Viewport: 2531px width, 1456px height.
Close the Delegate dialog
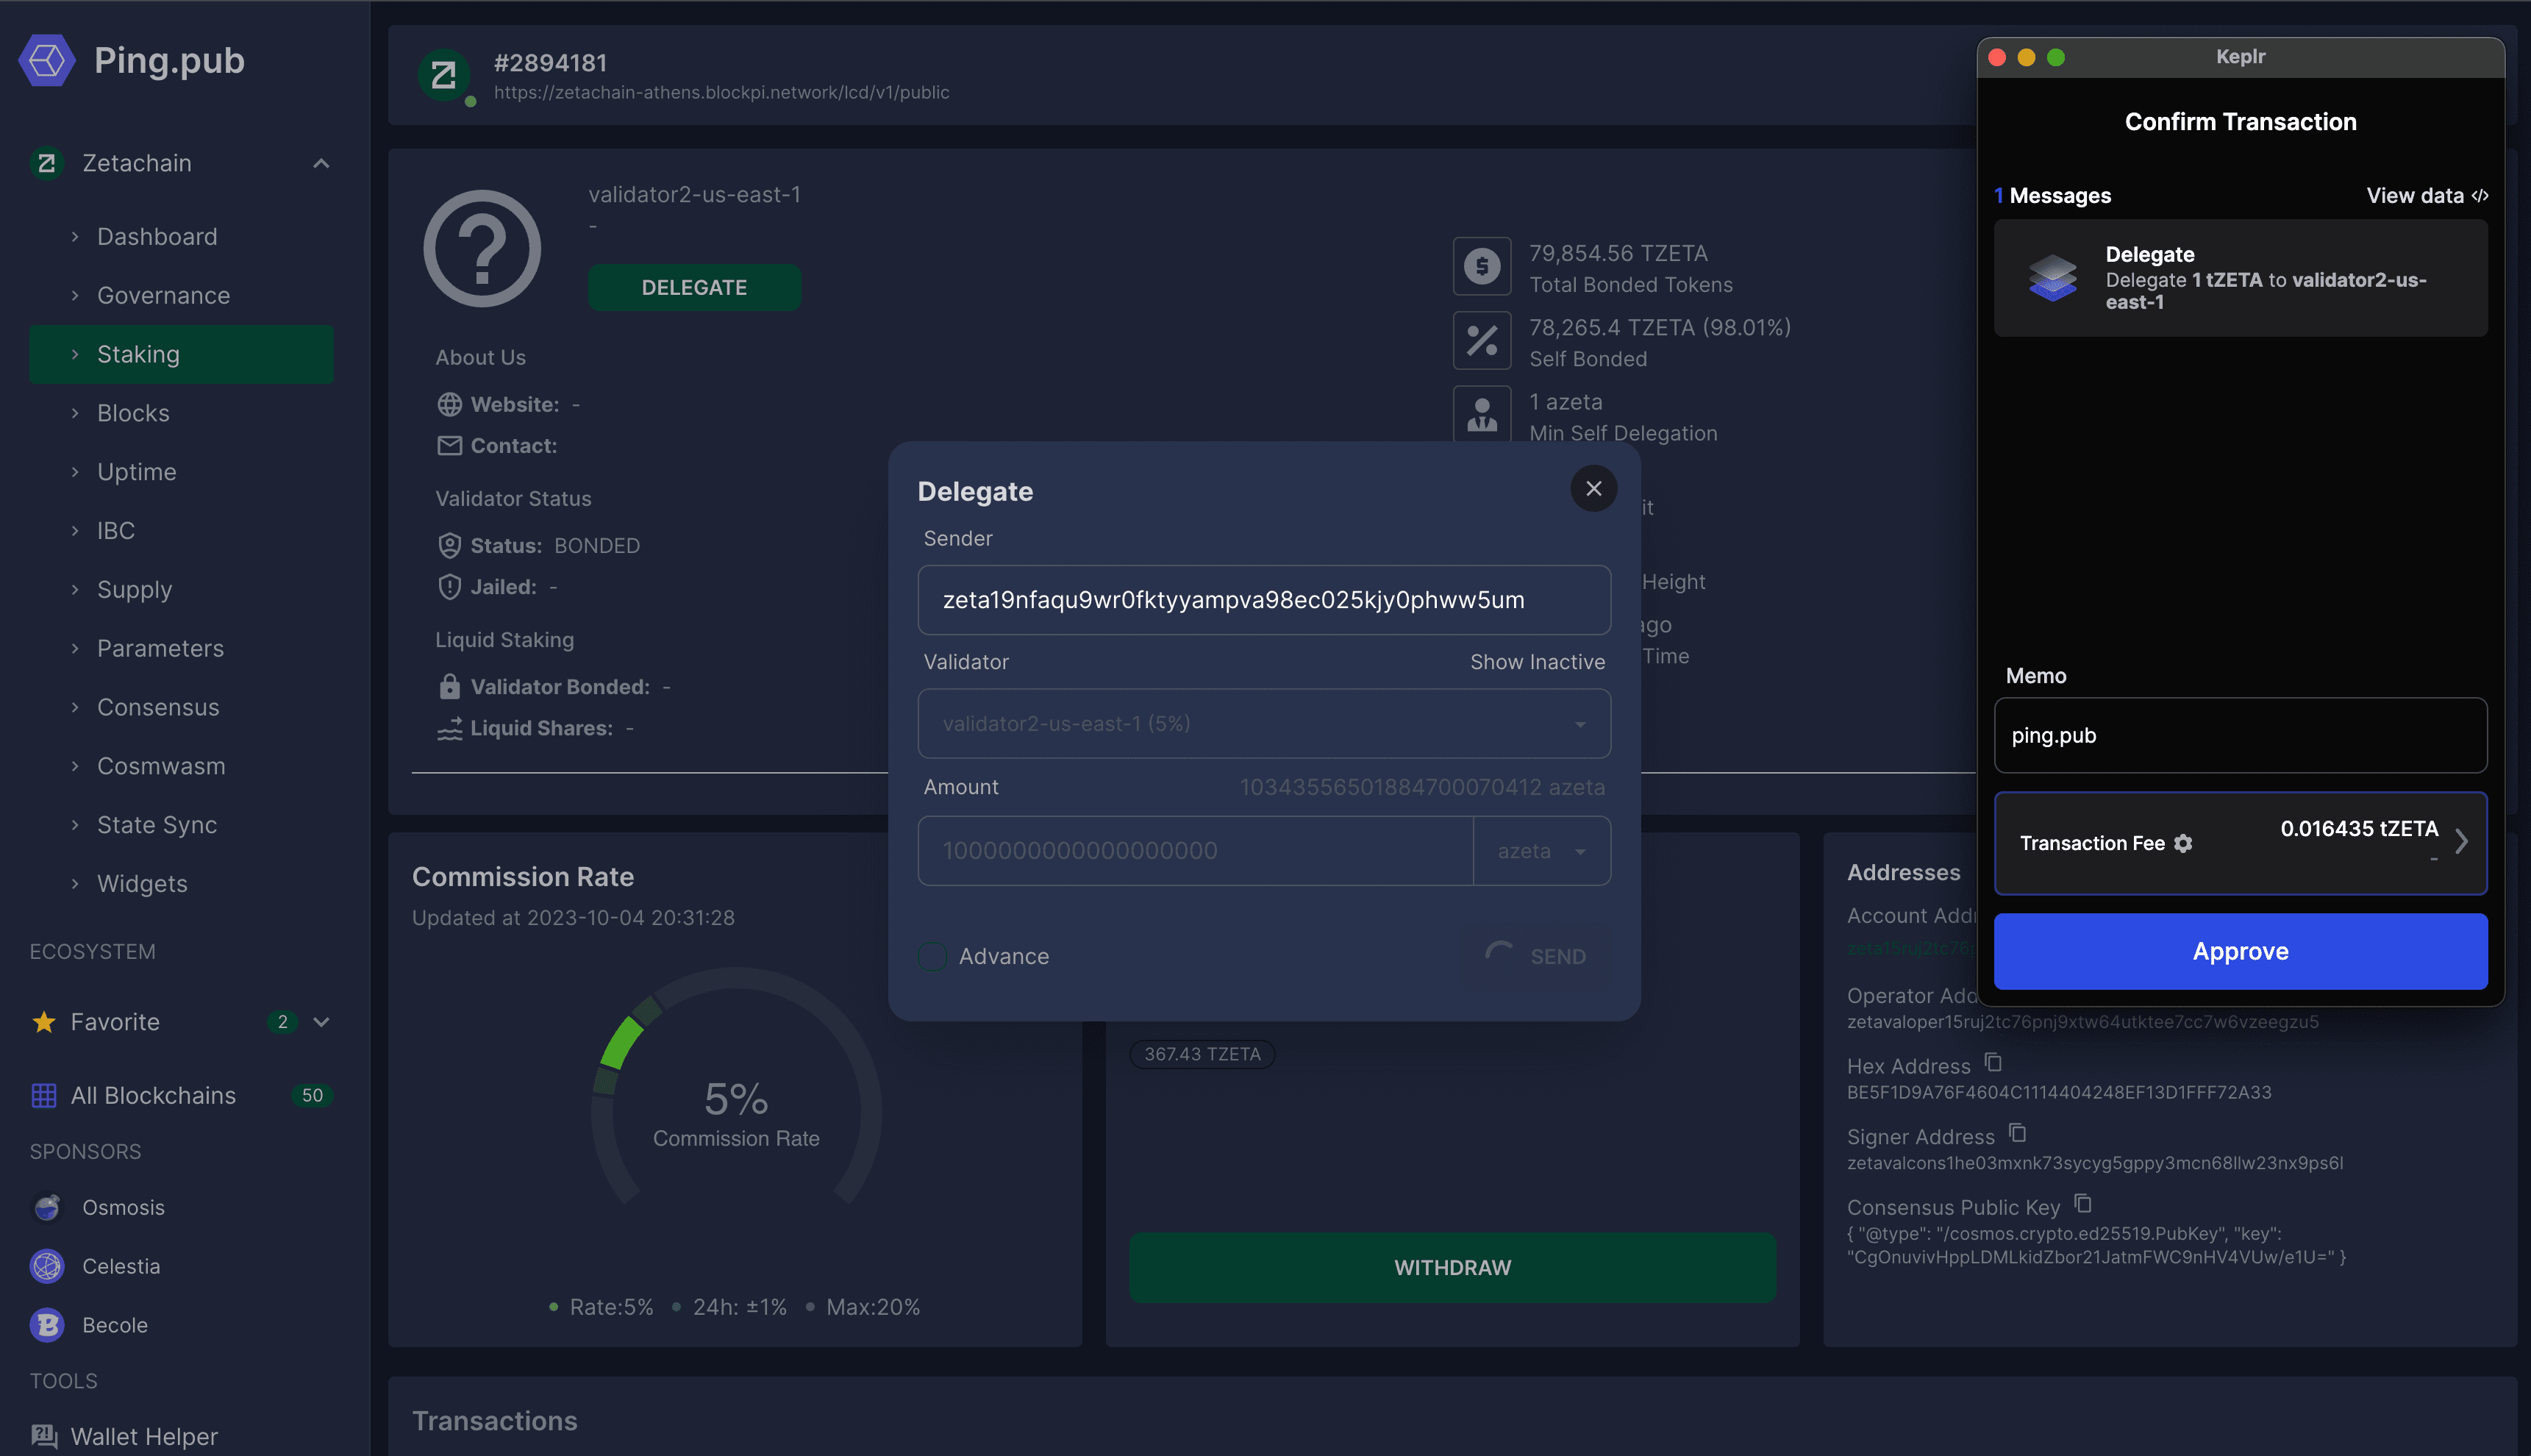1593,488
